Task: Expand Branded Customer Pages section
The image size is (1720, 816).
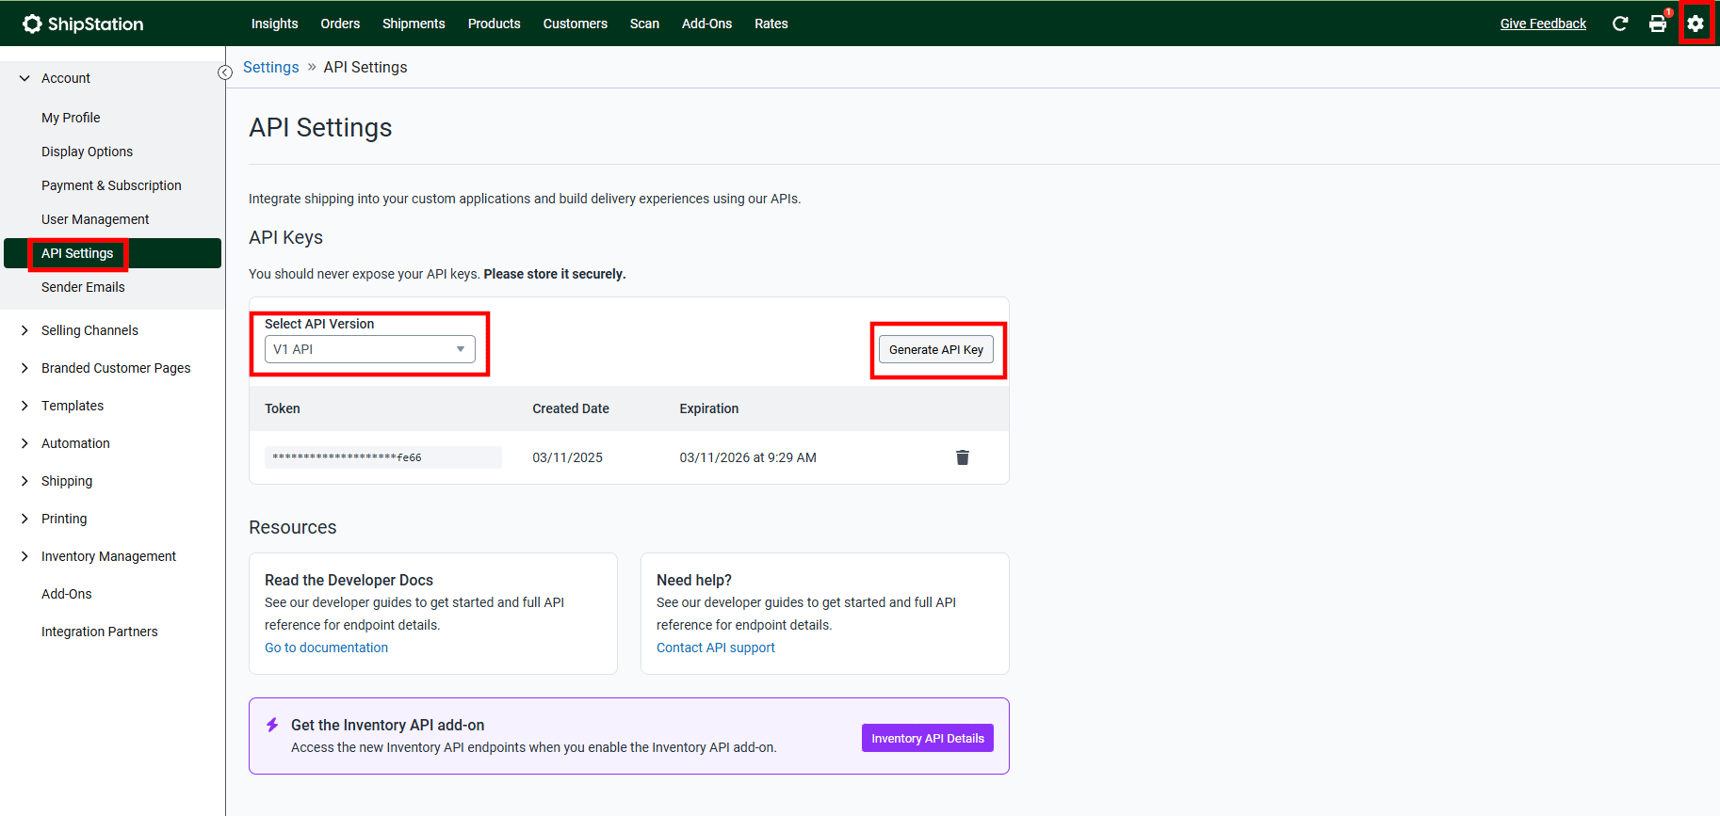Action: click(x=25, y=368)
